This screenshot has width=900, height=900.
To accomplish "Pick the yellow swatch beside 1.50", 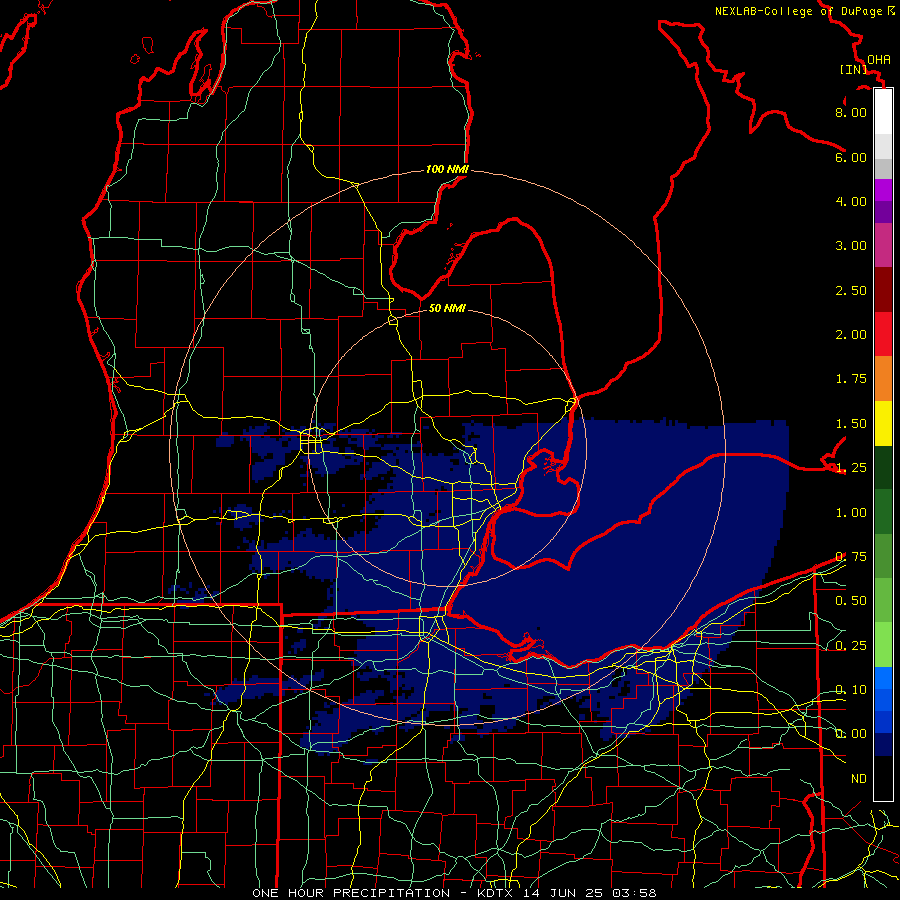I will (883, 423).
